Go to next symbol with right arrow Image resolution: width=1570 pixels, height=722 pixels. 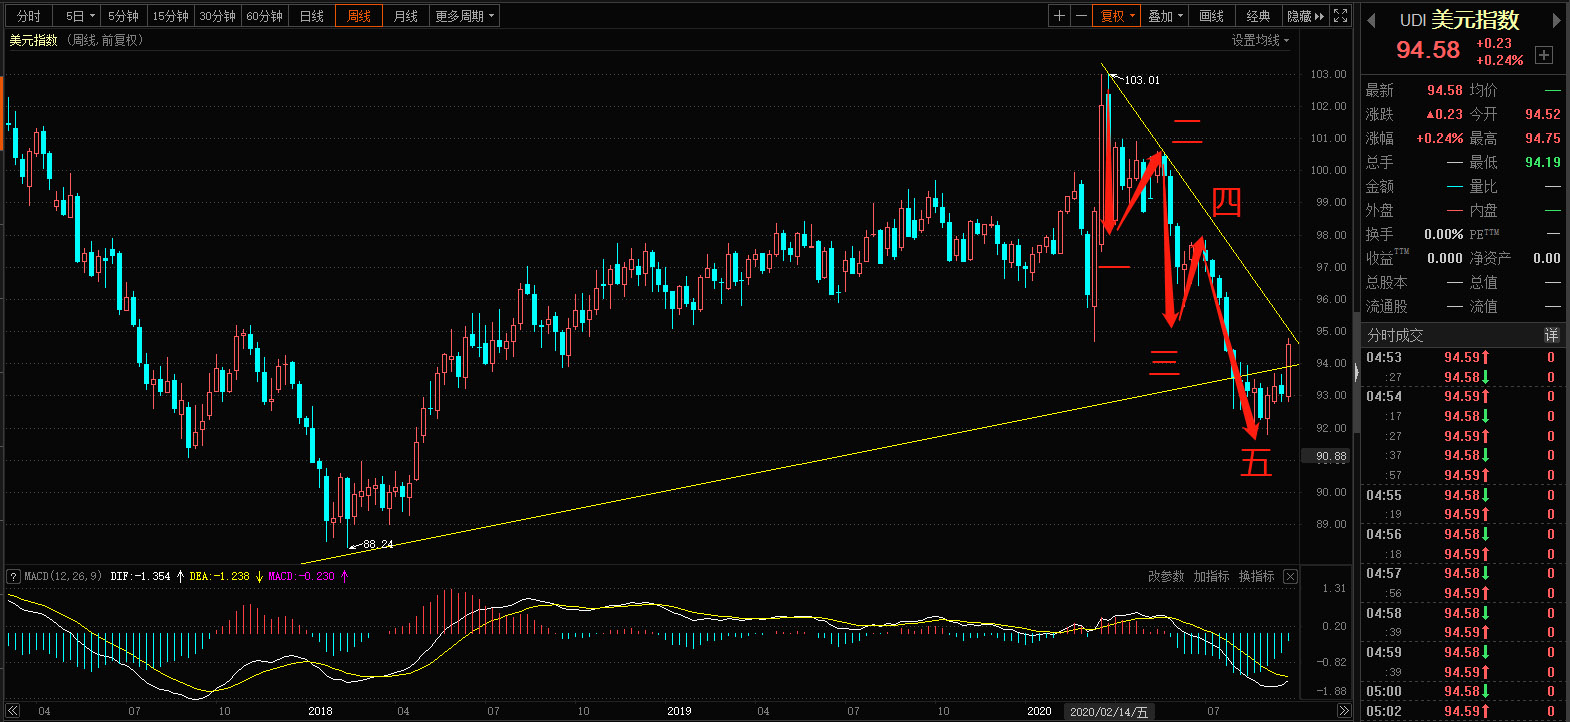(1556, 20)
